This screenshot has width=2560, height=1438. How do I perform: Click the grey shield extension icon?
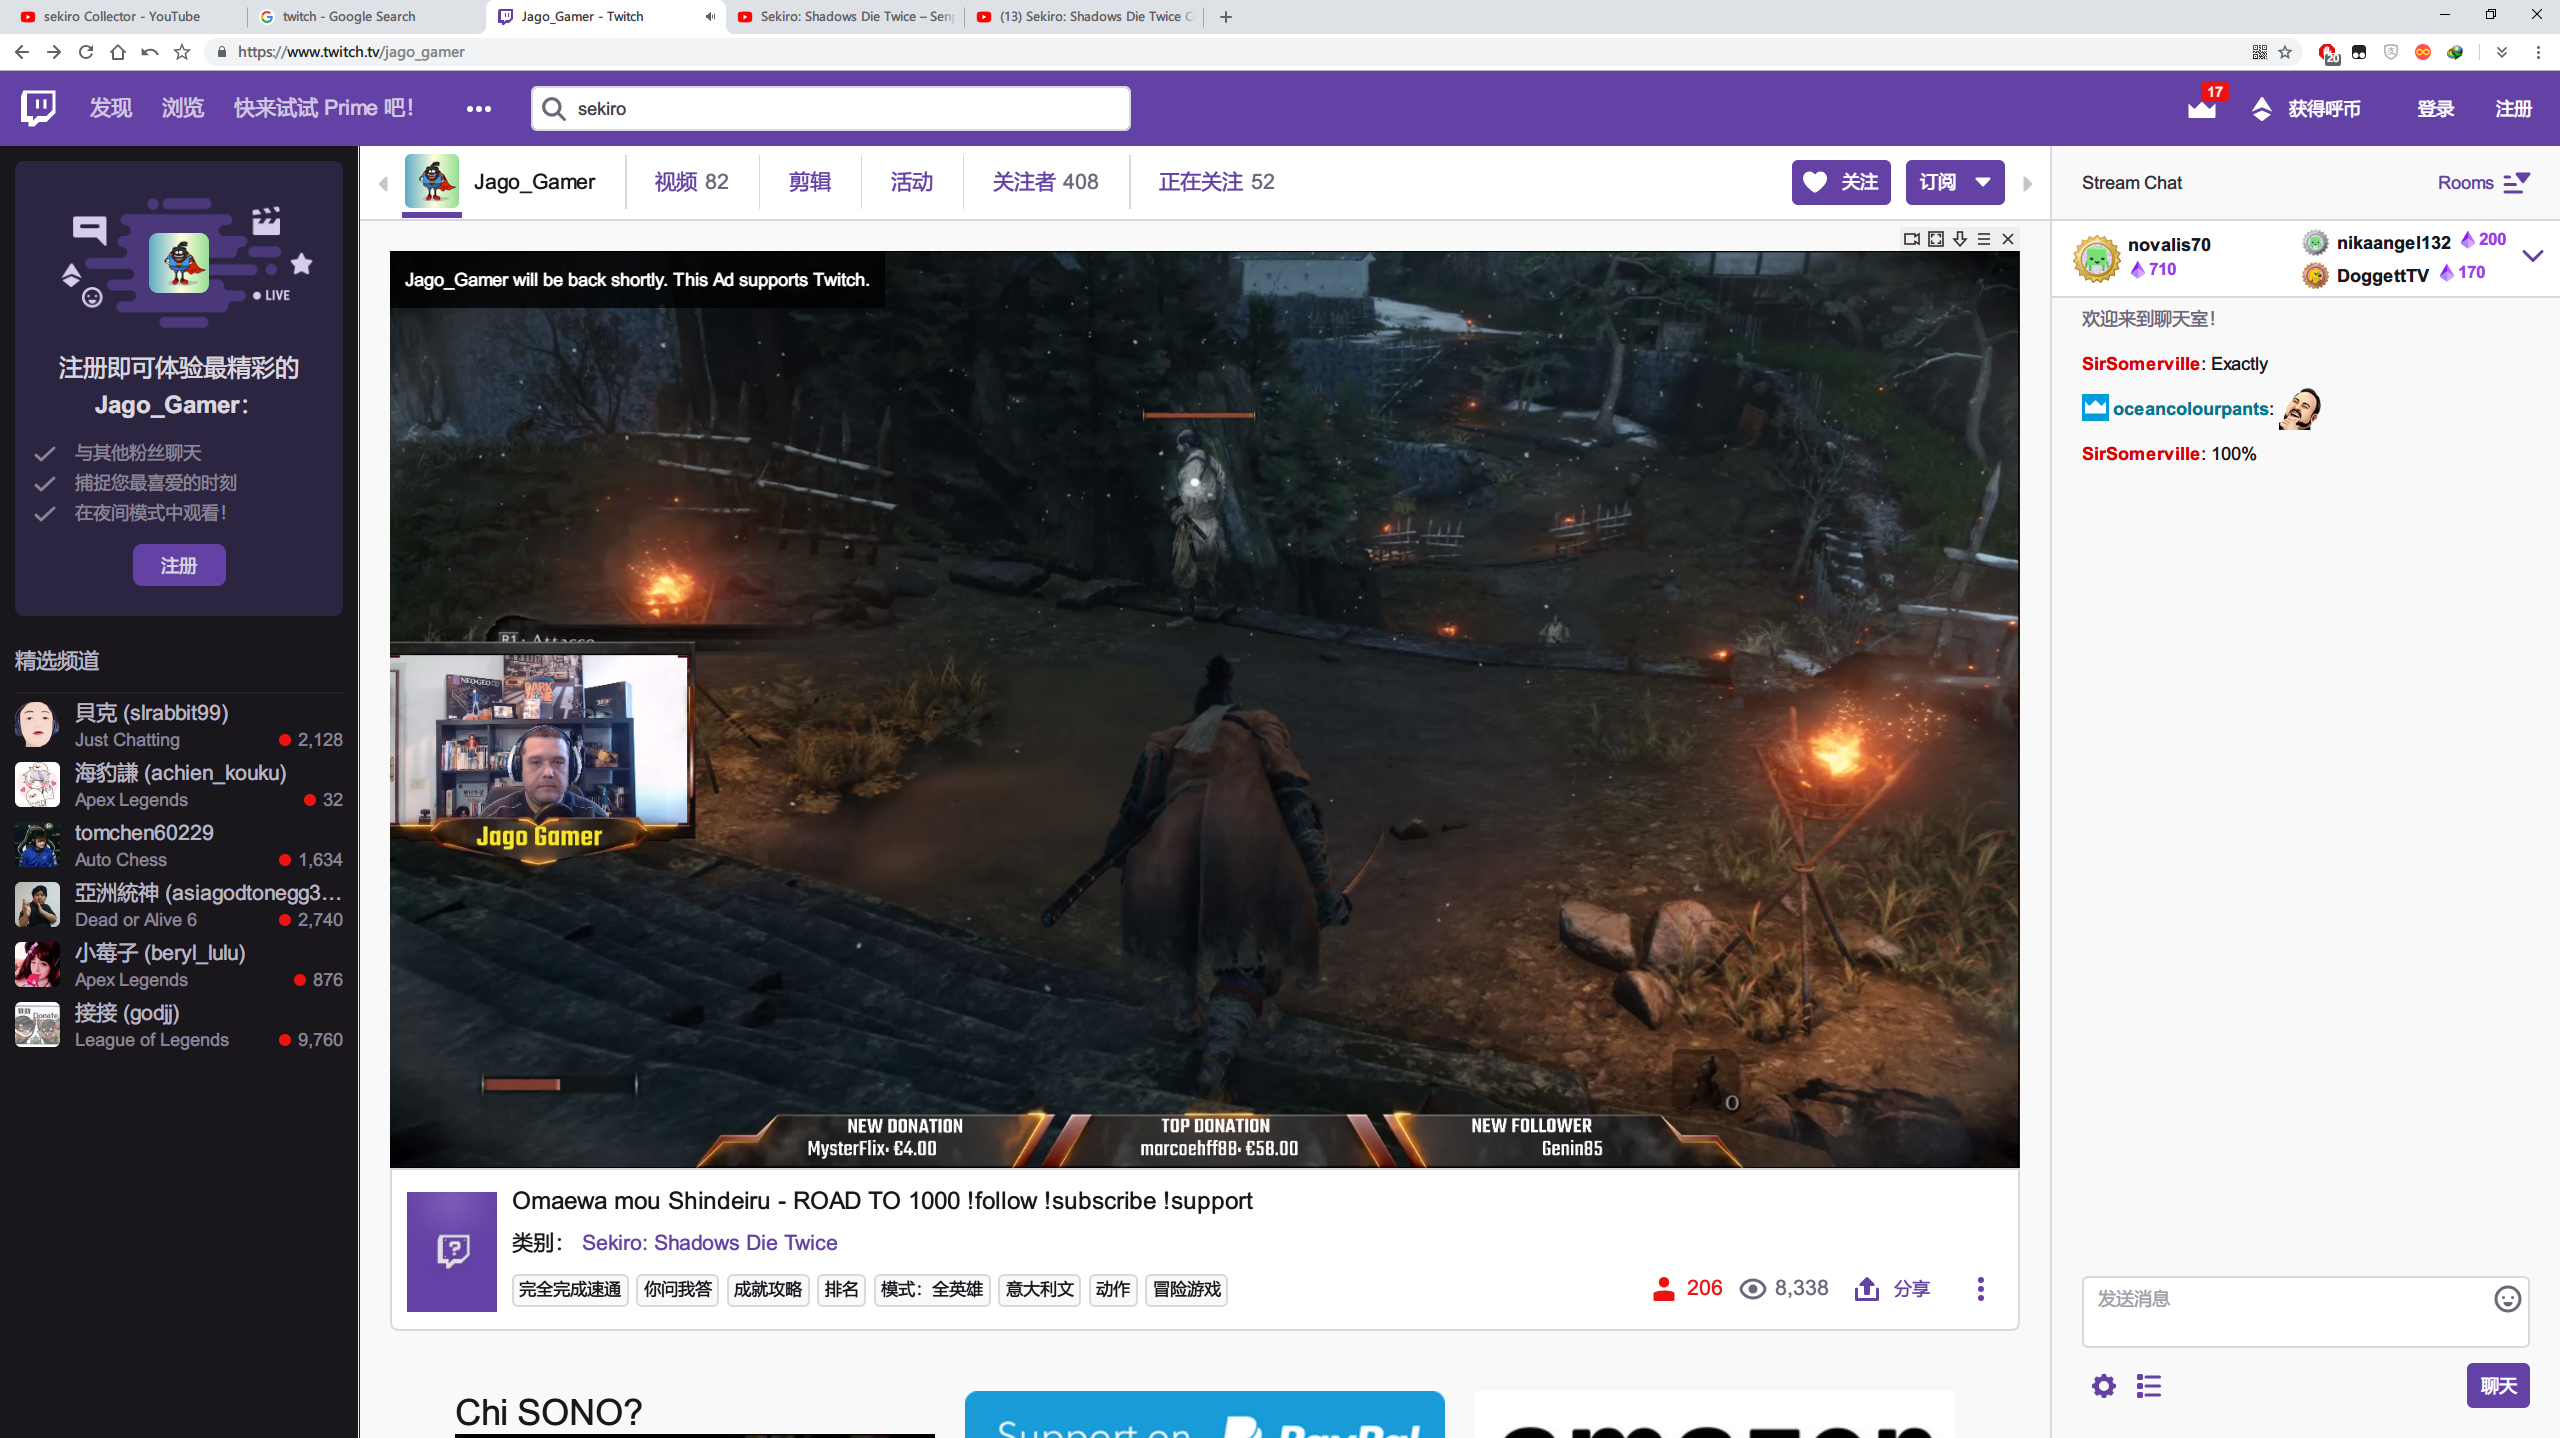pos(2391,52)
